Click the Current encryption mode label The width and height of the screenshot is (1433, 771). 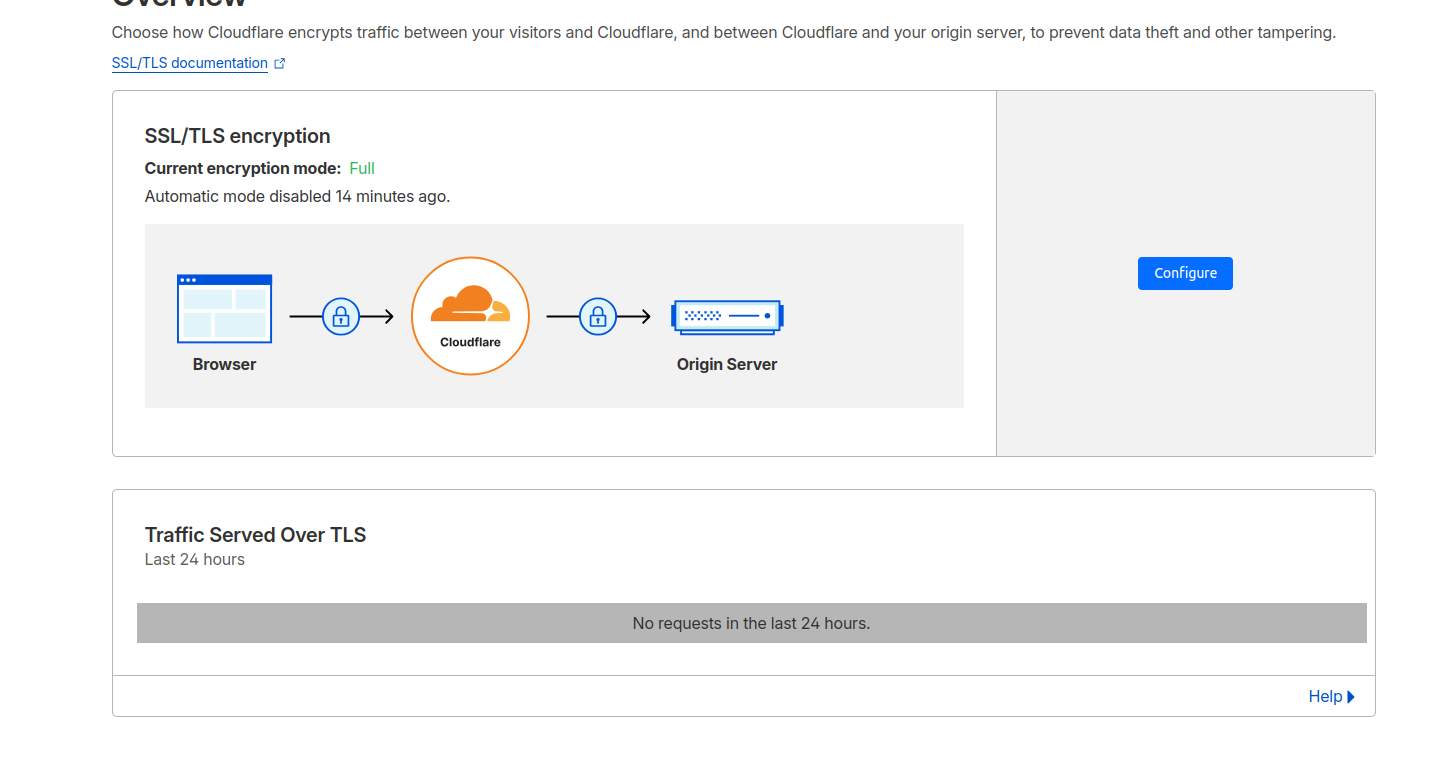pos(240,168)
